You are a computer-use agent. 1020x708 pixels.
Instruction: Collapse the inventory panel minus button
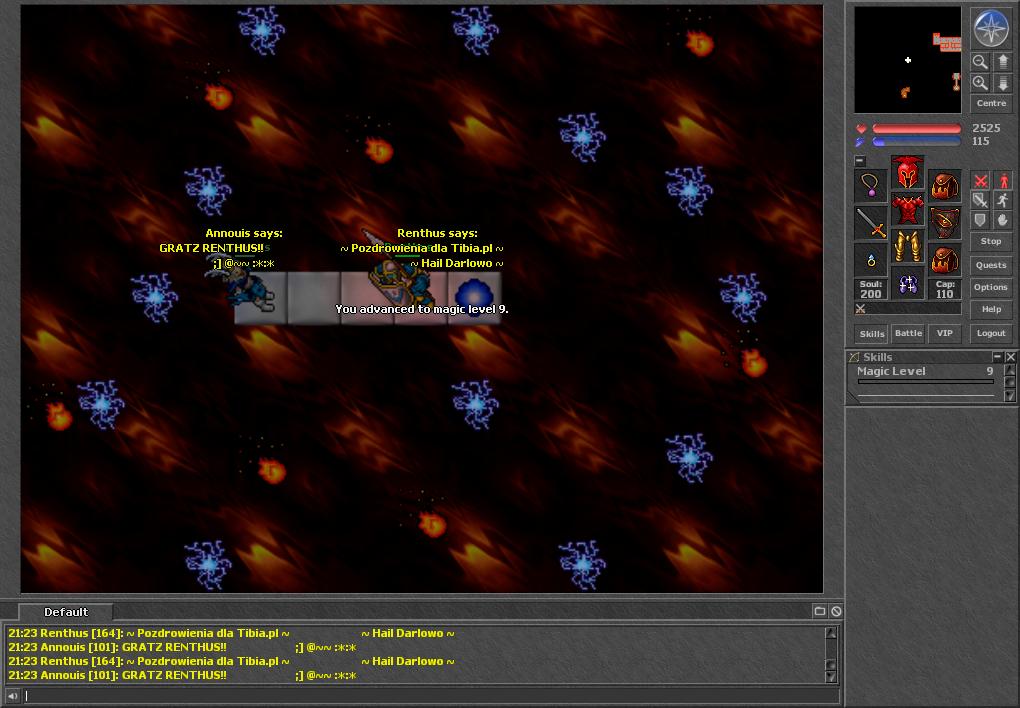[x=859, y=160]
